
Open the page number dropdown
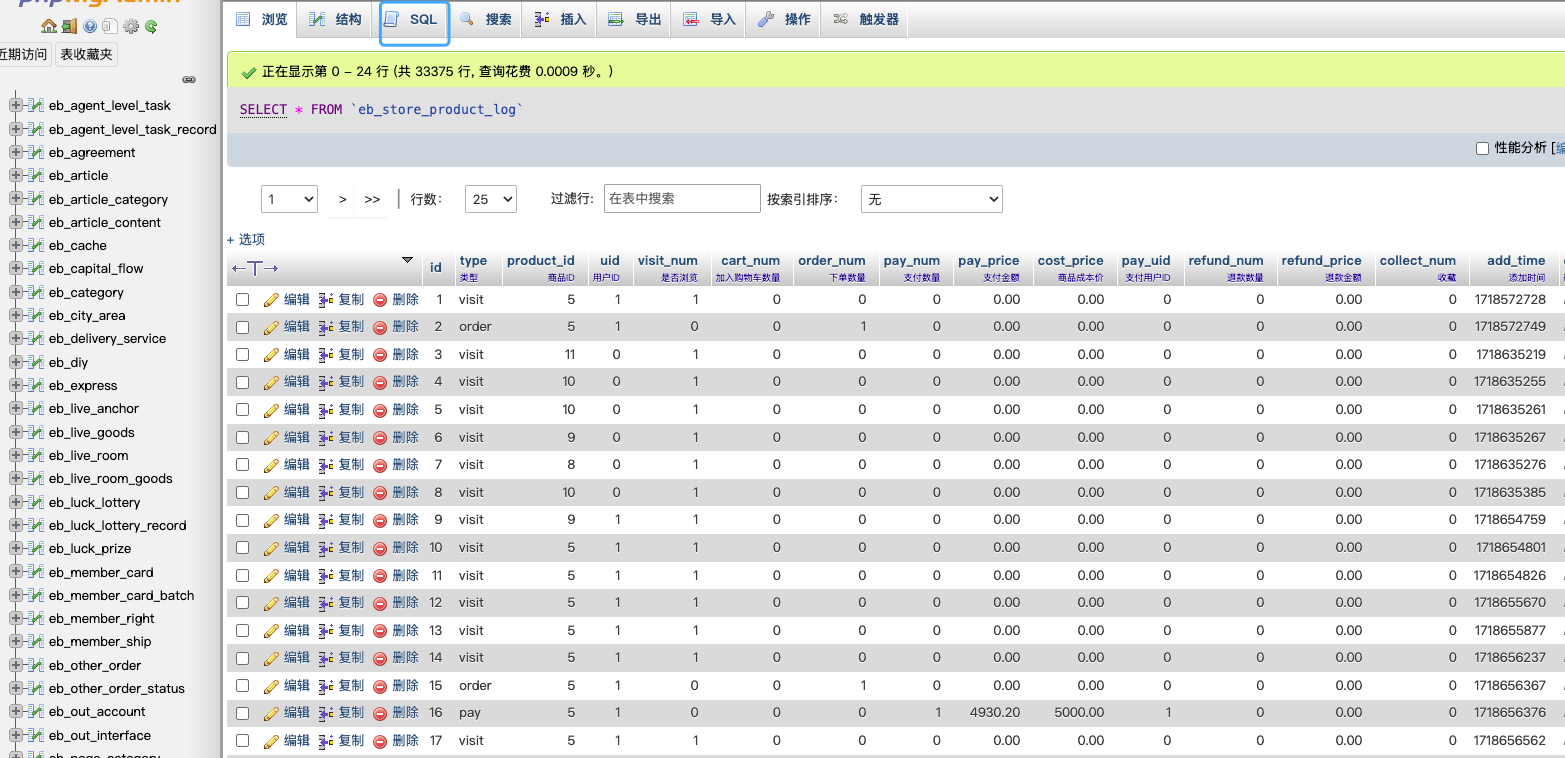[289, 199]
